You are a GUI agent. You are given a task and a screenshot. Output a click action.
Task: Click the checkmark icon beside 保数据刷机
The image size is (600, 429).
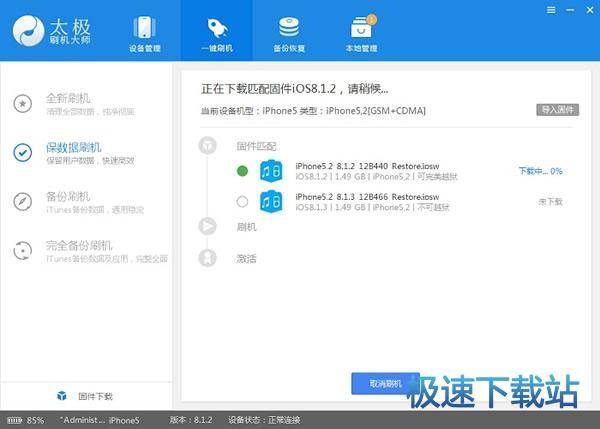coord(23,153)
